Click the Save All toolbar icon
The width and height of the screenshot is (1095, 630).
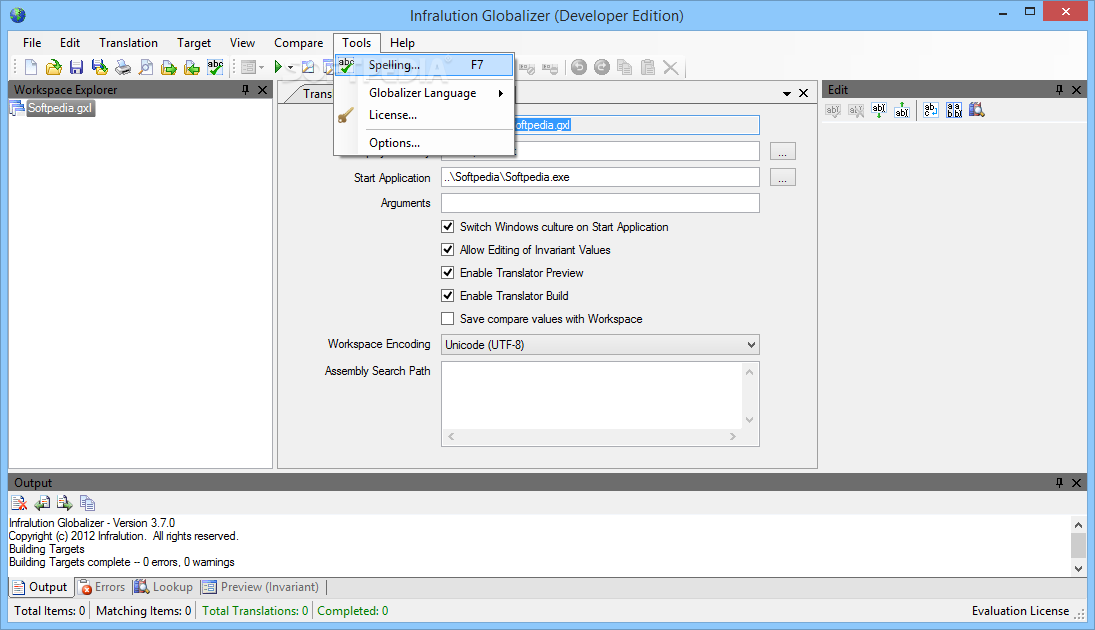[100, 67]
